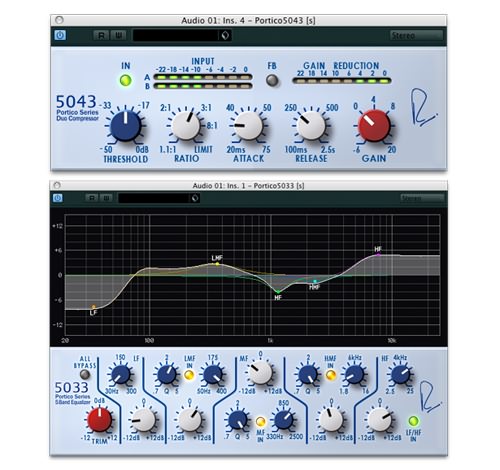Enable Write automation (W) in Portico5033 window
The width and height of the screenshot is (500, 470).
pos(107,198)
